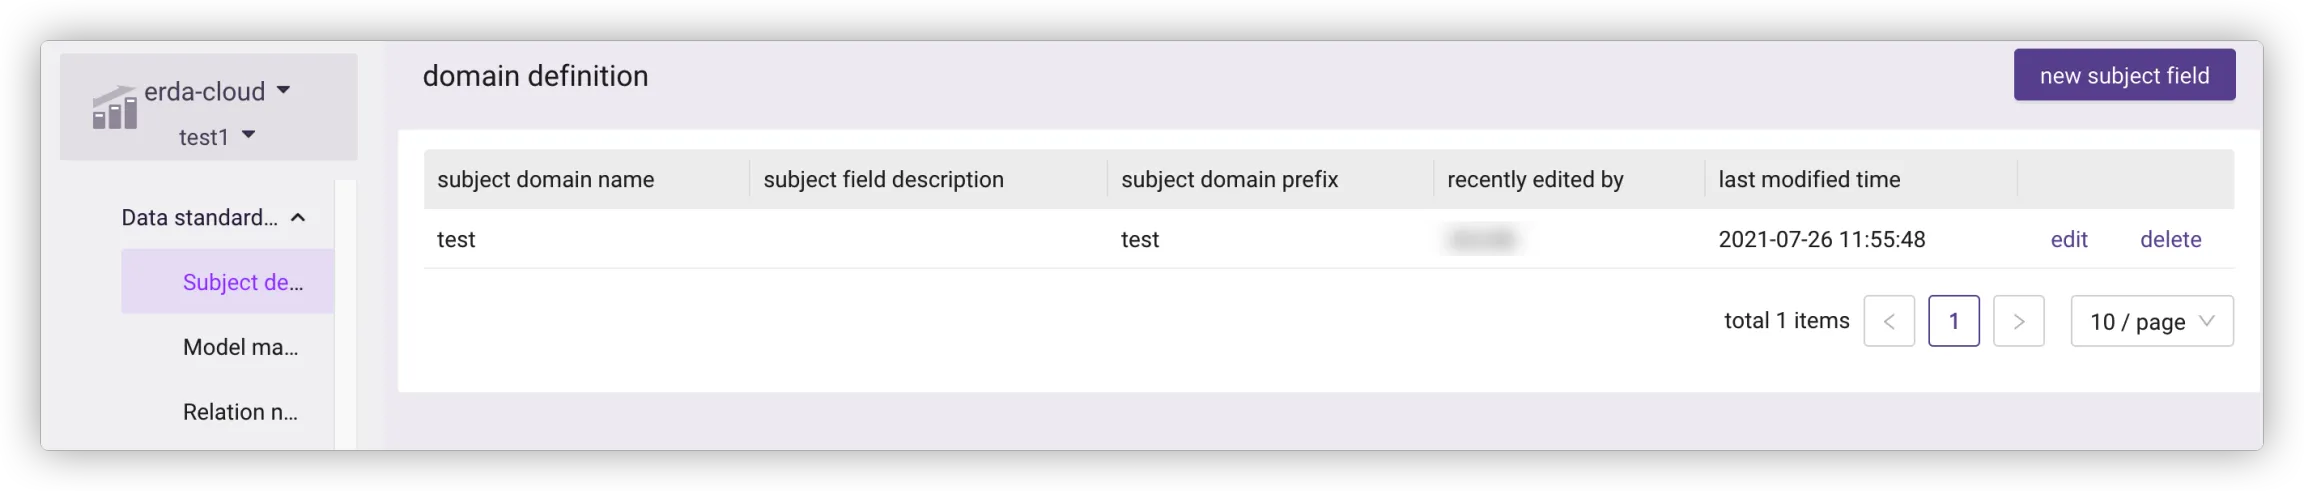Click the erda-cloud logo icon
This screenshot has width=2304, height=491.
[114, 108]
